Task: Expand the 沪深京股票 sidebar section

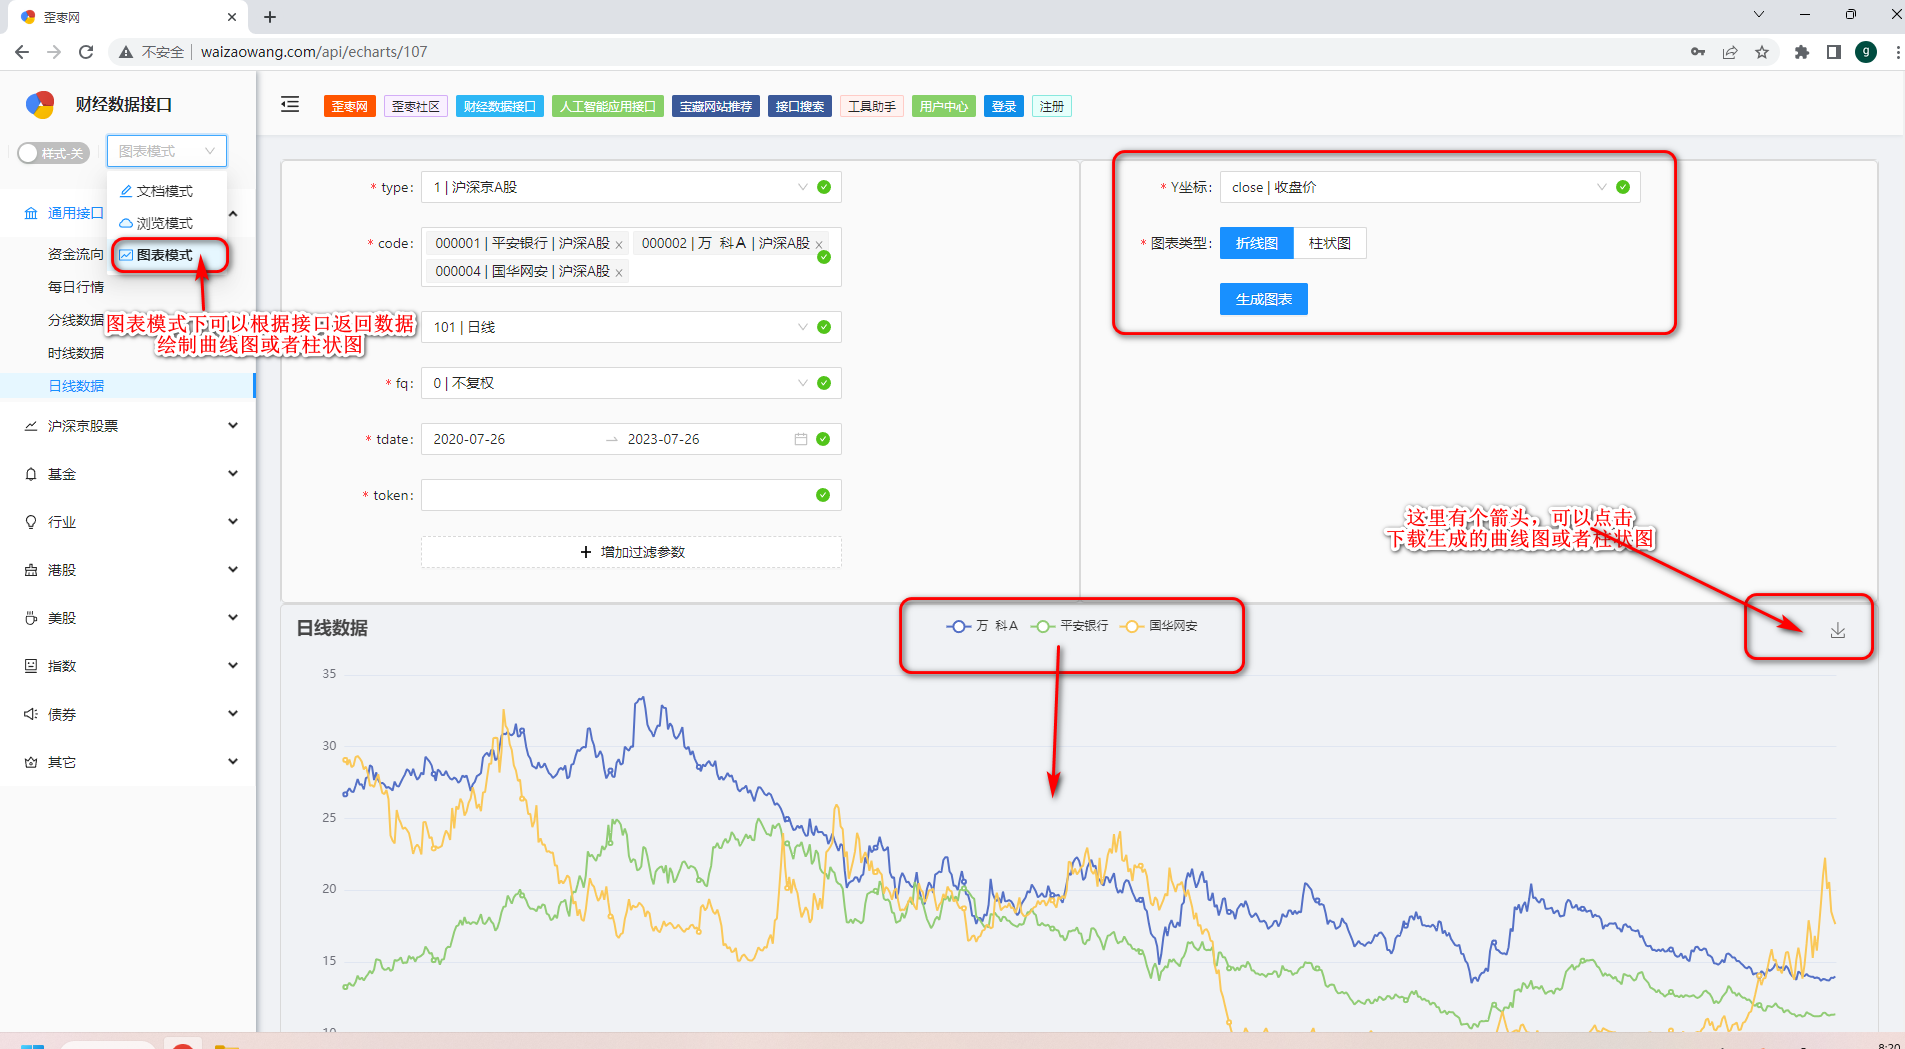Action: point(128,426)
